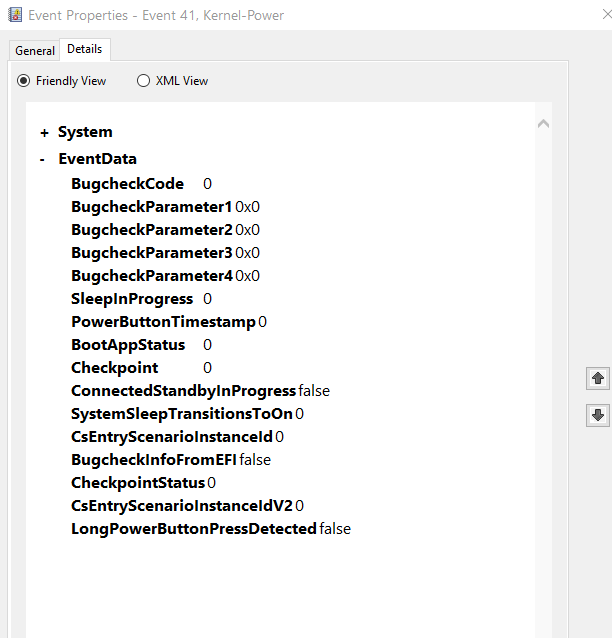This screenshot has width=612, height=638.
Task: Click the BugcheckCode field label
Action: [x=127, y=184]
